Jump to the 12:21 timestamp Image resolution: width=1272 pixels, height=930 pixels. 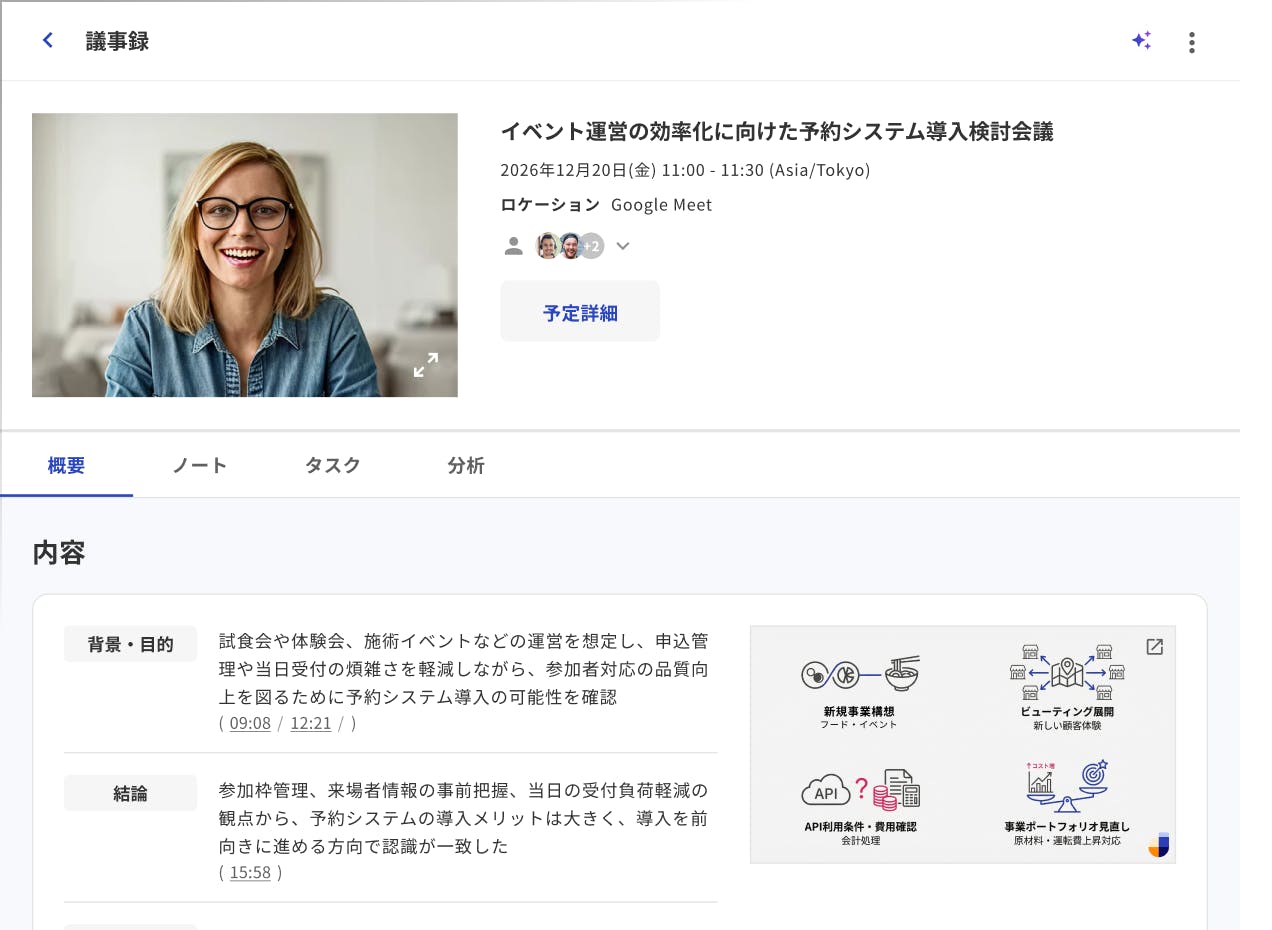[x=310, y=723]
